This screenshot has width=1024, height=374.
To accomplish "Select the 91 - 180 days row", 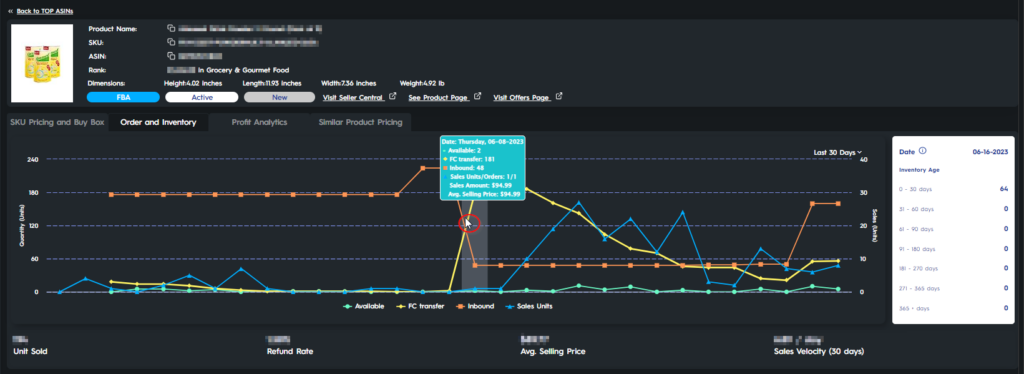I will (x=953, y=249).
